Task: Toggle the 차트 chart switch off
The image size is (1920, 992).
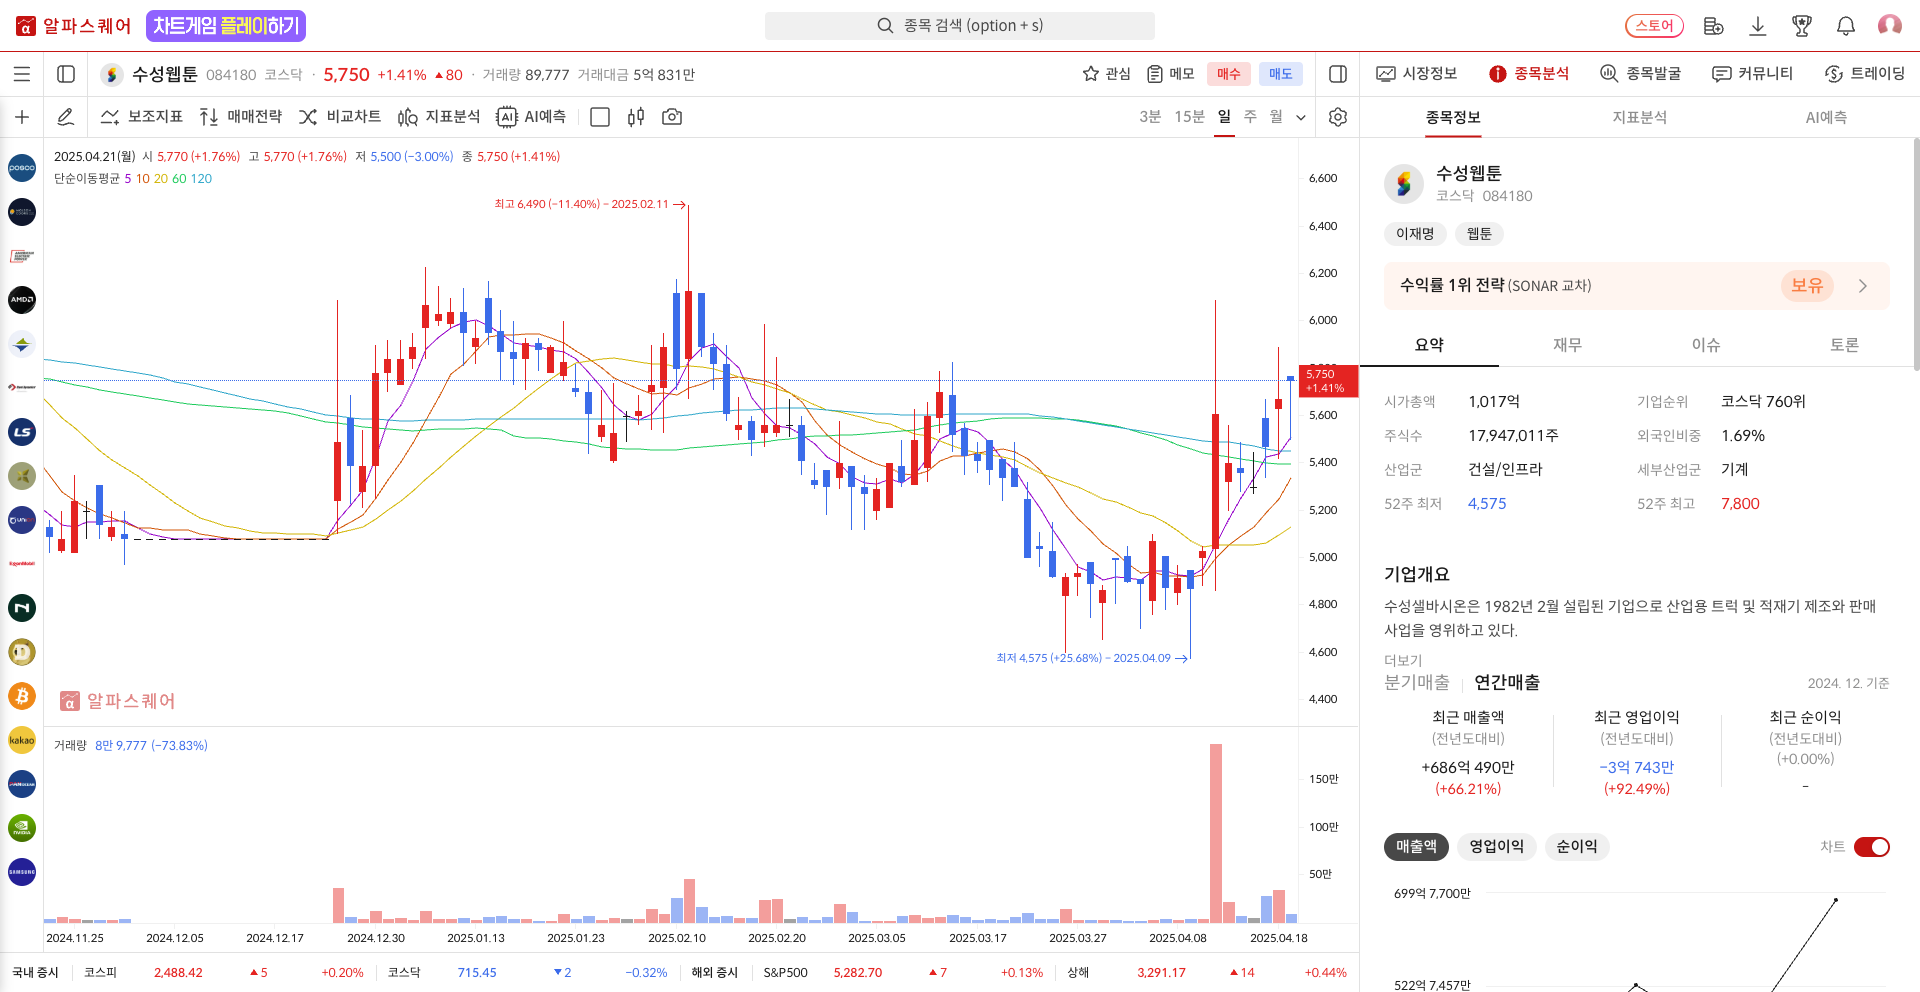Action: [1872, 847]
